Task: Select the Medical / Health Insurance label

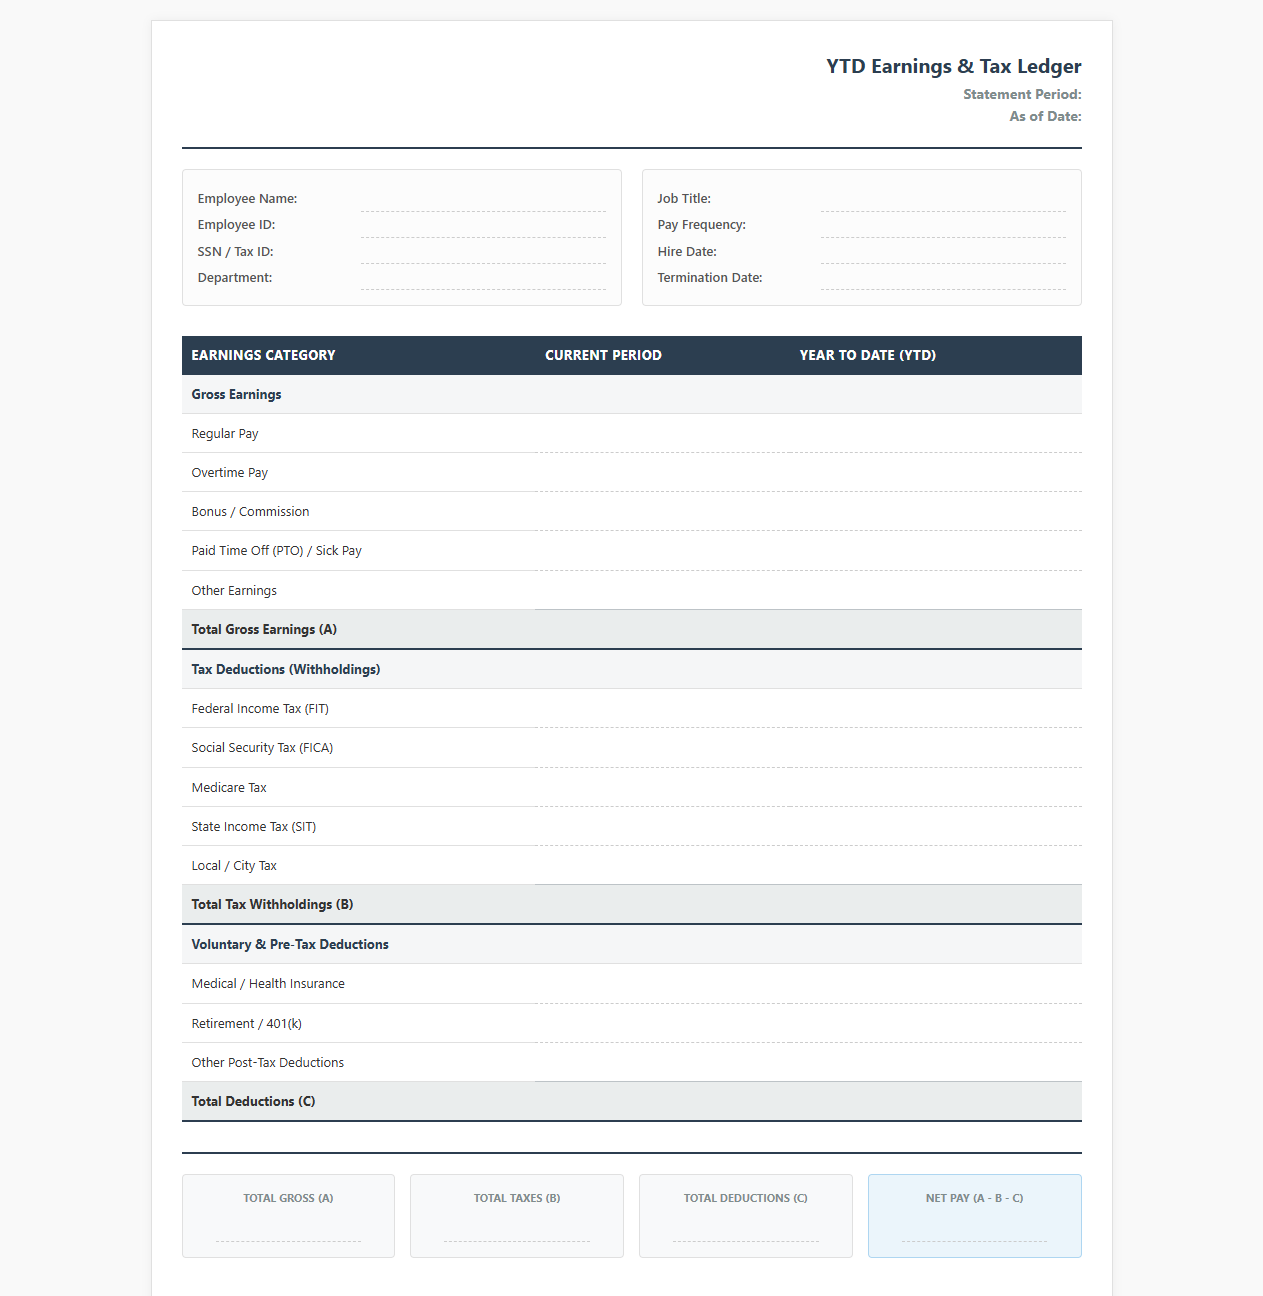Action: click(268, 983)
